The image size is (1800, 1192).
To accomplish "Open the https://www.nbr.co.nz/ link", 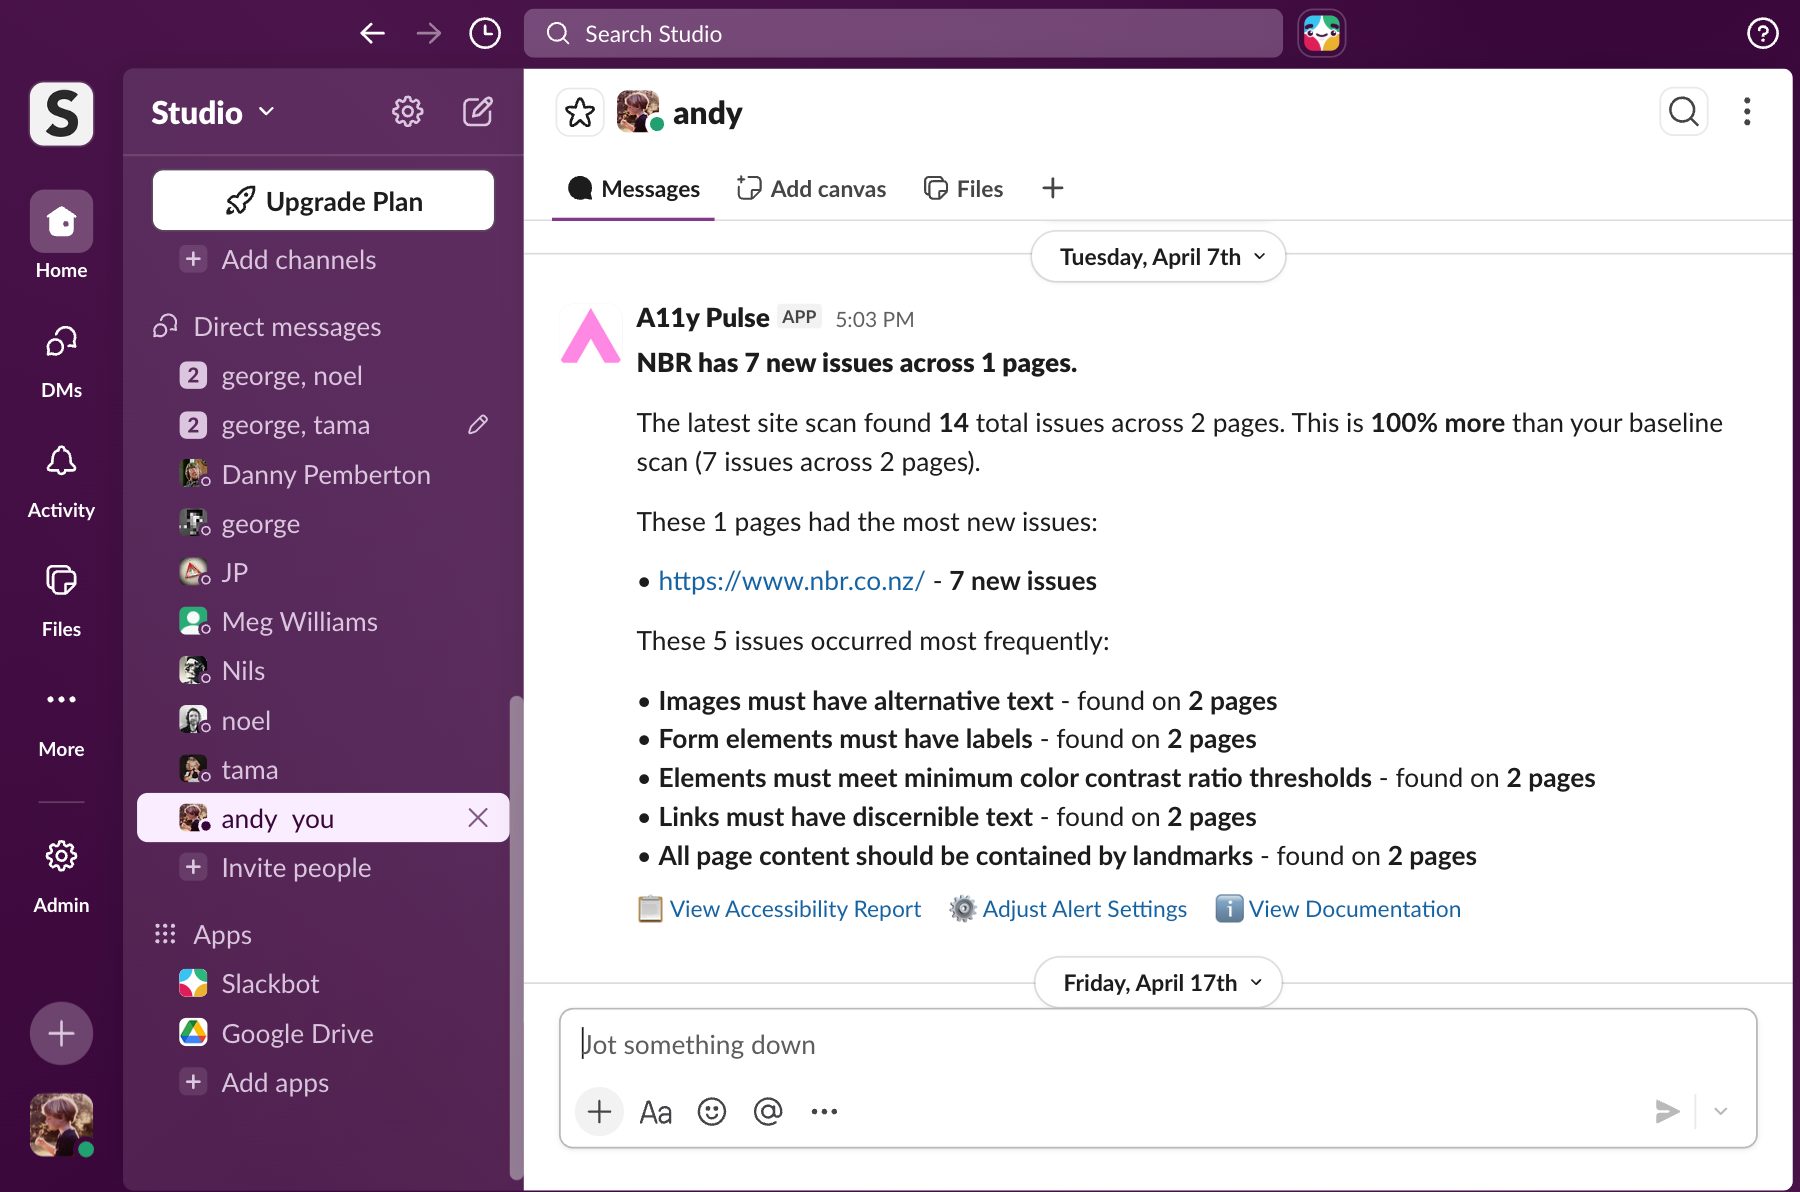I will point(791,581).
